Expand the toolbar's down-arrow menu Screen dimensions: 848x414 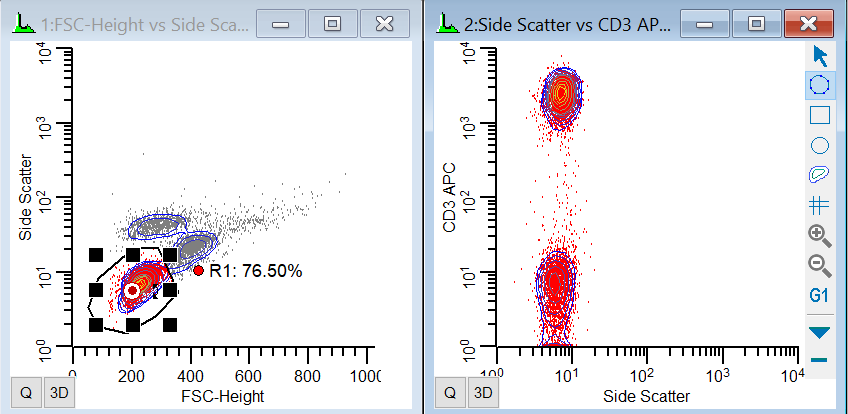(x=820, y=332)
